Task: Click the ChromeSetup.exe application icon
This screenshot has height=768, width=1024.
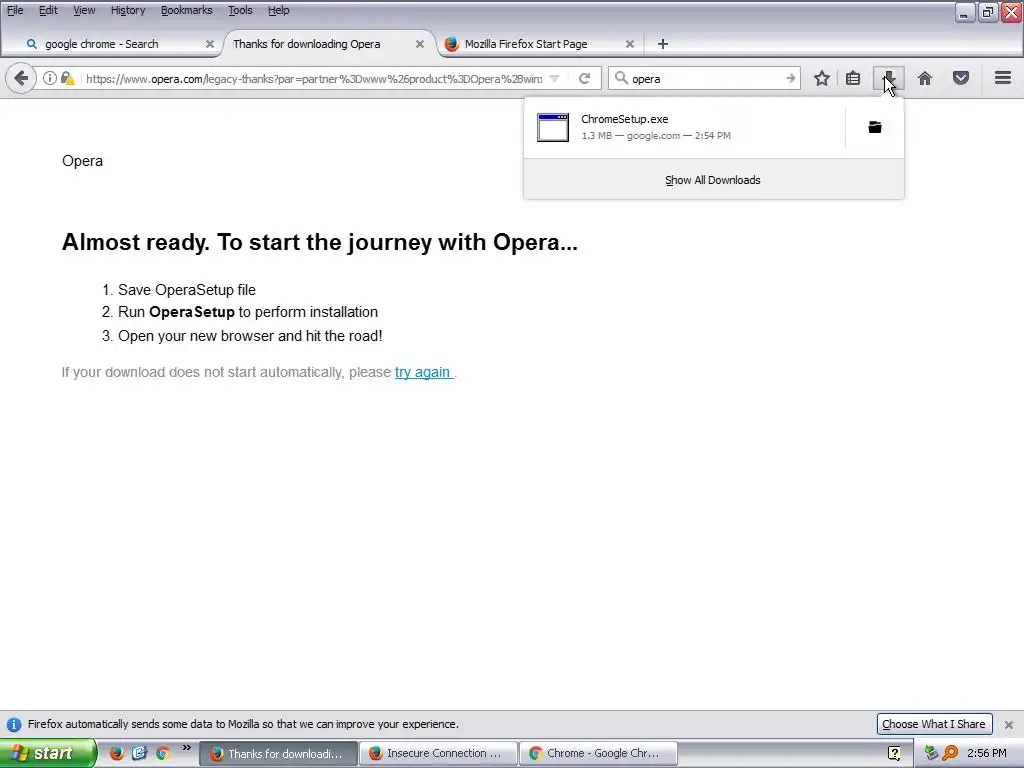Action: 553,127
